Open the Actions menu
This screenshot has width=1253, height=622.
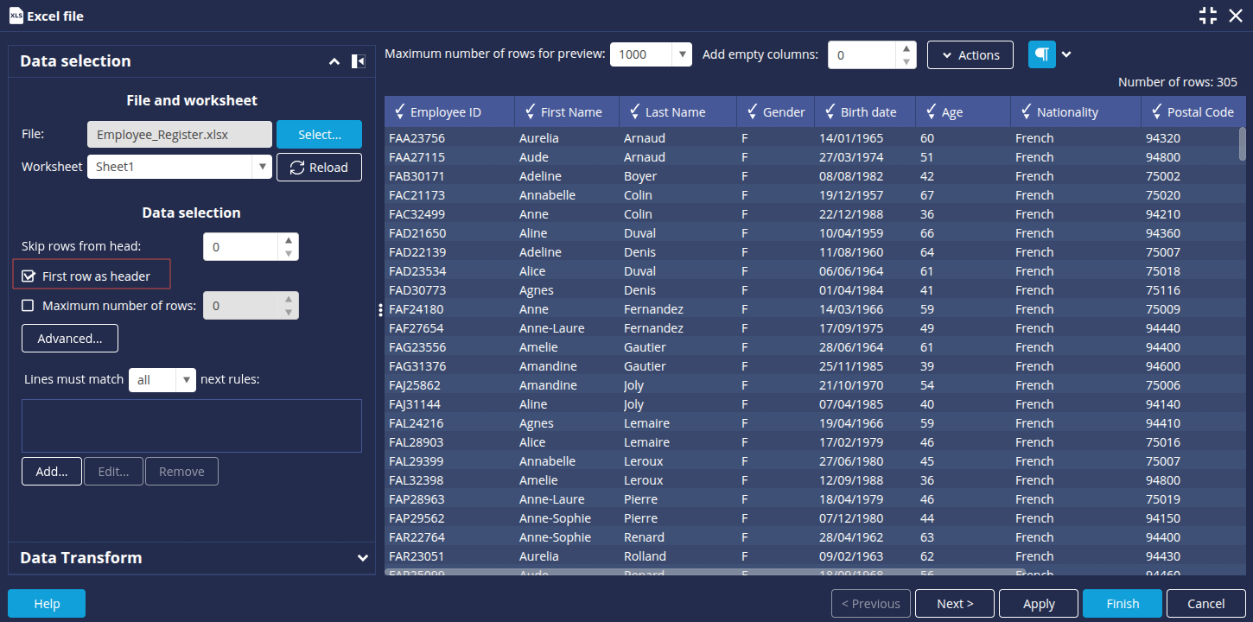click(969, 55)
